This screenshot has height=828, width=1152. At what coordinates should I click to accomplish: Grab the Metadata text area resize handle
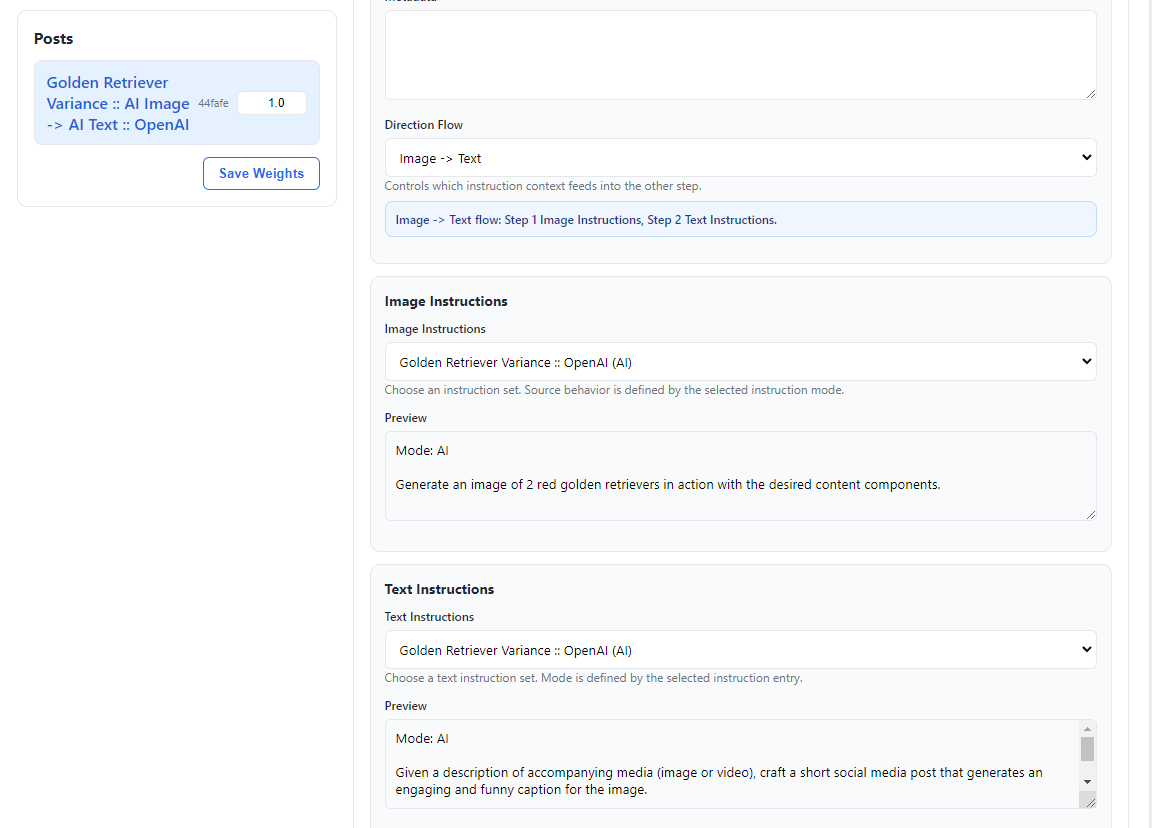[1090, 93]
